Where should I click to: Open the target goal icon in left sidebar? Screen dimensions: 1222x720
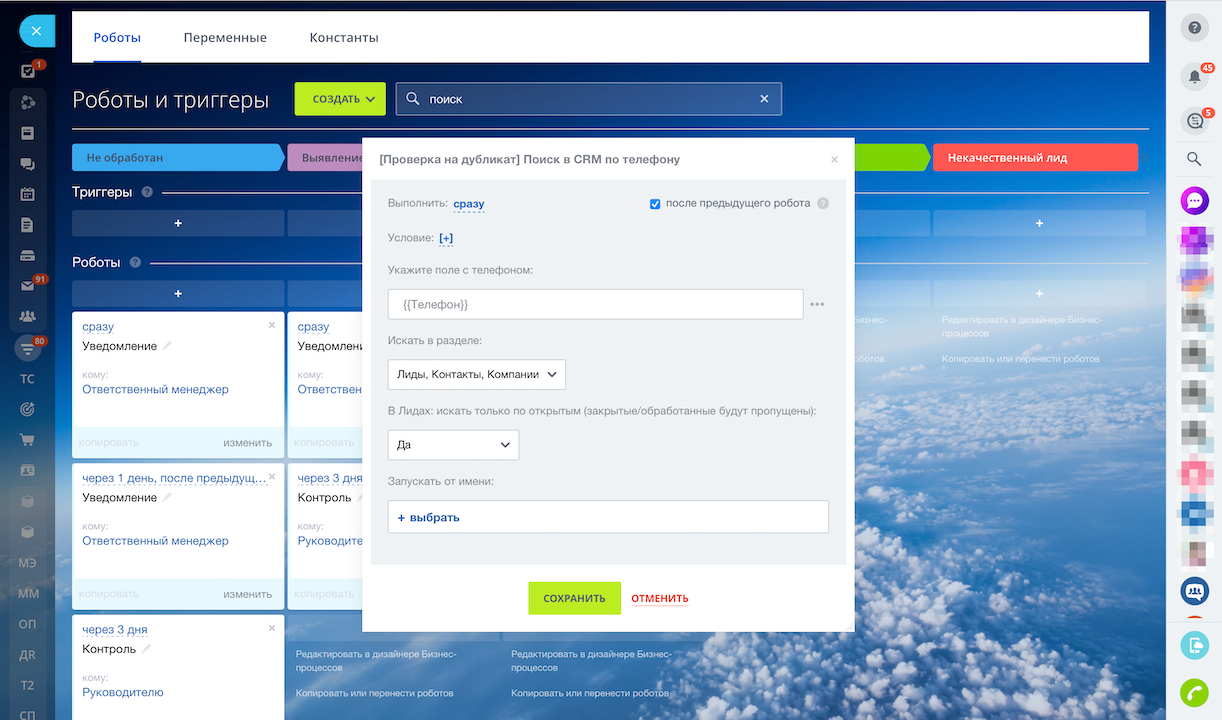tap(28, 409)
